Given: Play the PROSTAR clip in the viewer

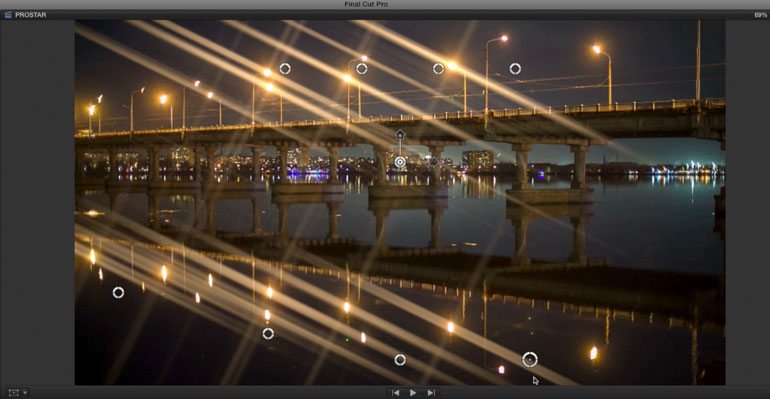Looking at the screenshot, I should [x=413, y=393].
